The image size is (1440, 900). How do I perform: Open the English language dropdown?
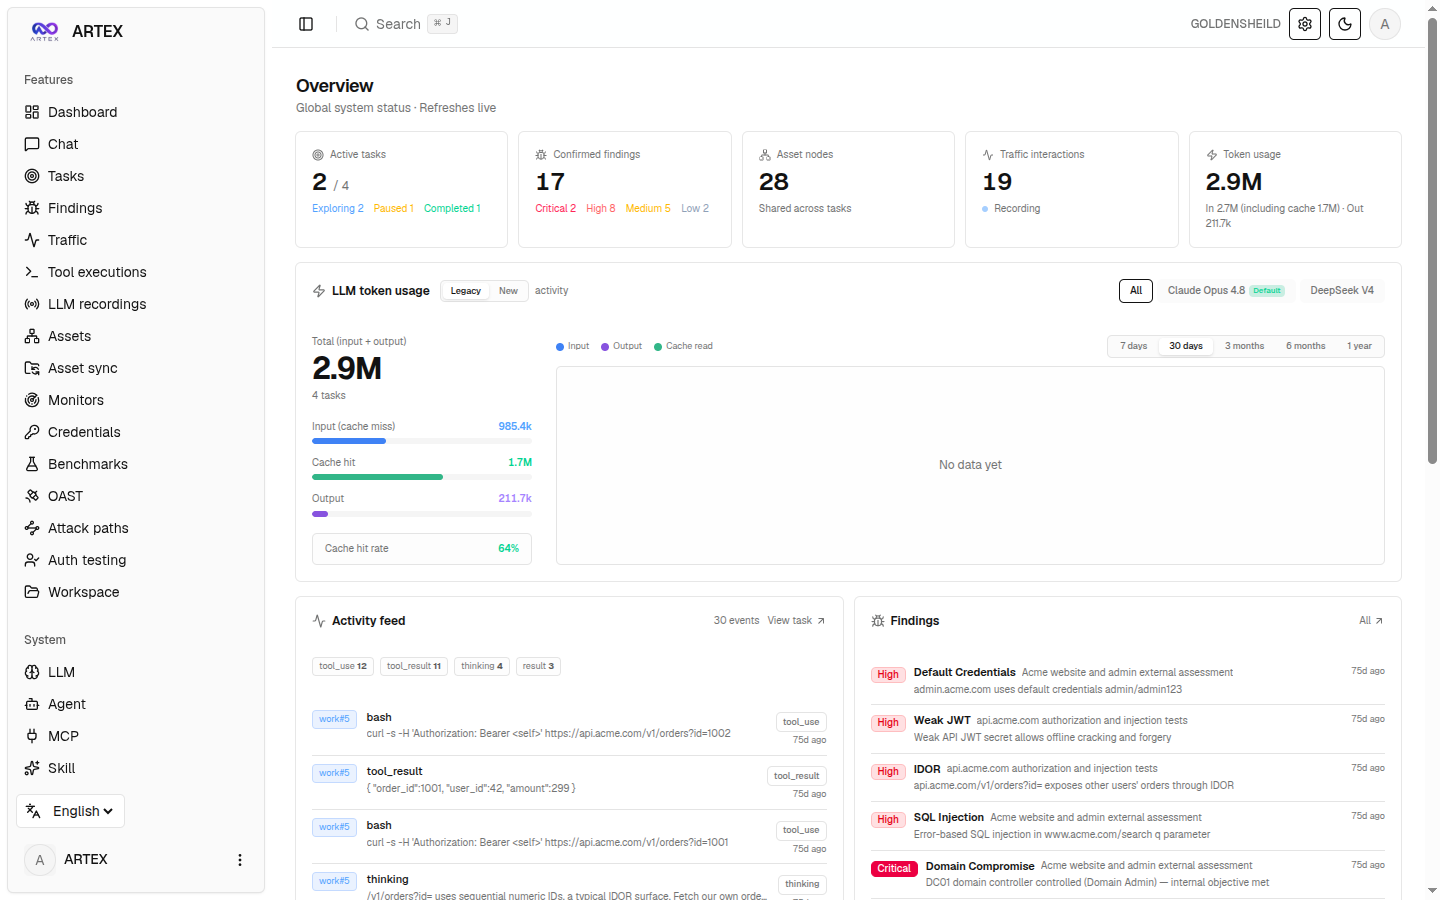point(70,811)
